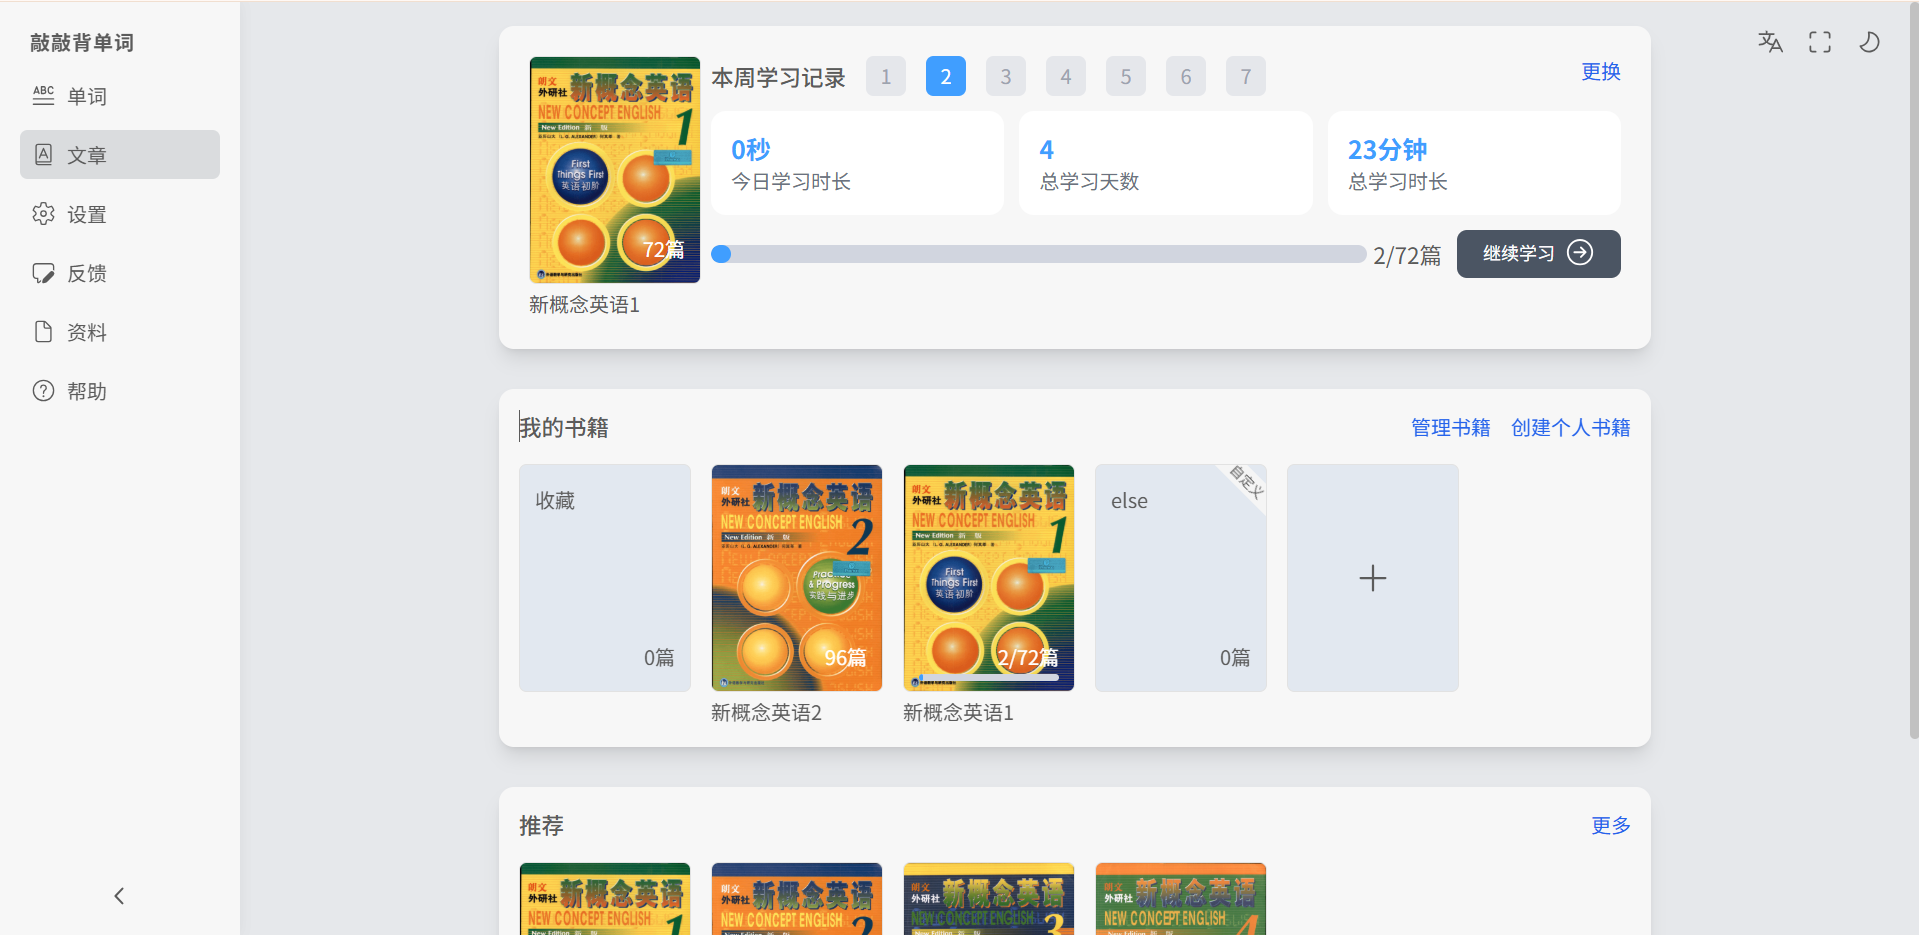Open recommended book New Concept English 3
The height and width of the screenshot is (935, 1919).
point(989,899)
